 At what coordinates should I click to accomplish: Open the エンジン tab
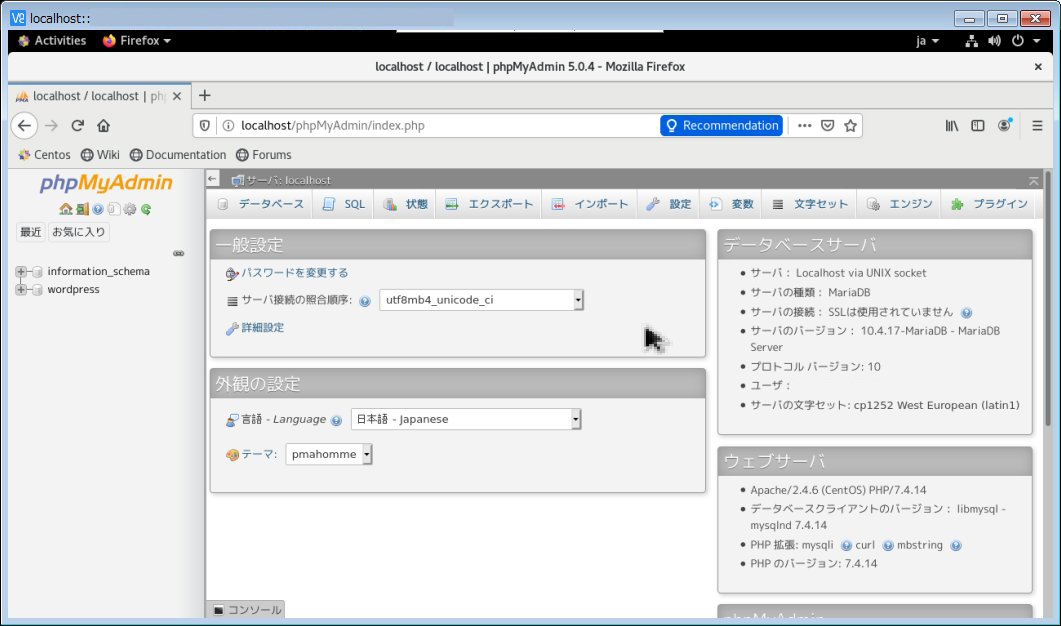pyautogui.click(x=899, y=204)
